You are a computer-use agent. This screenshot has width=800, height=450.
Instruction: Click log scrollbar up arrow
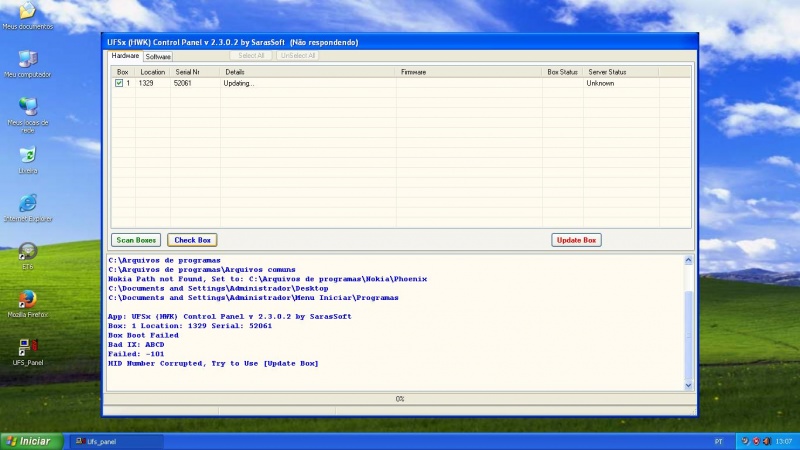pyautogui.click(x=688, y=260)
